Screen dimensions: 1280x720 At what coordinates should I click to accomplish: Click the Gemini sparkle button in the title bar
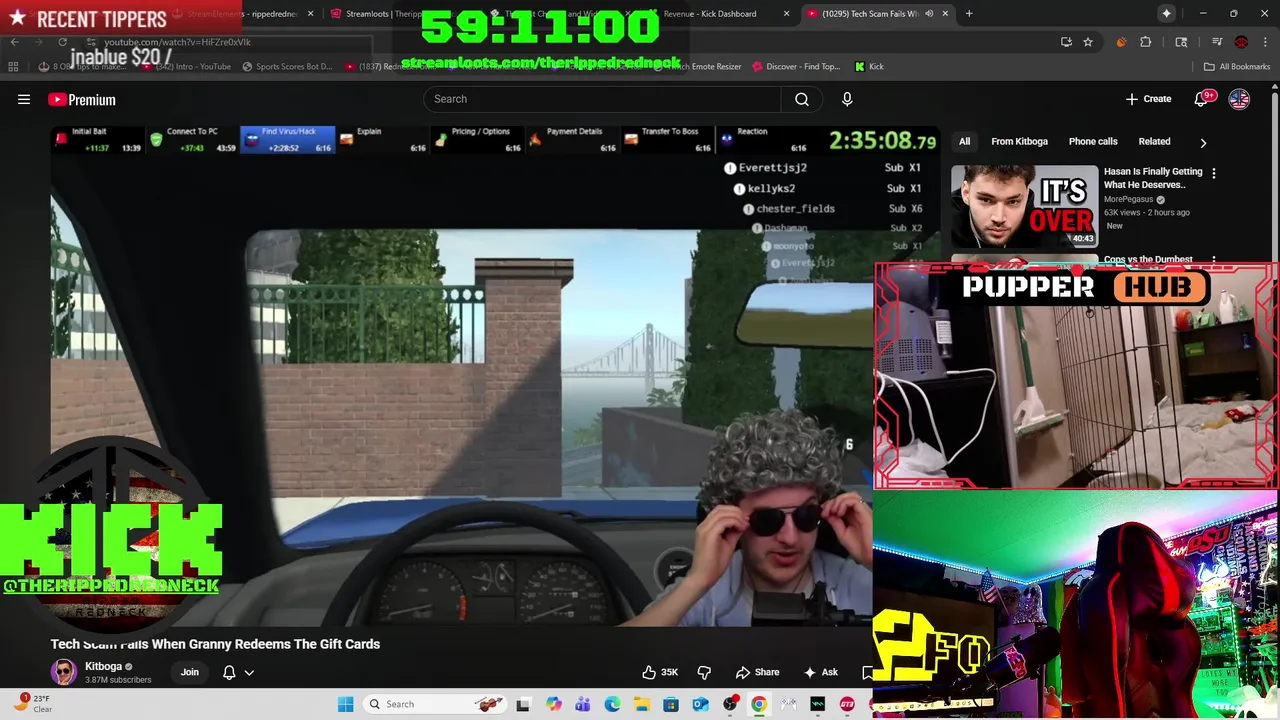(x=1166, y=13)
